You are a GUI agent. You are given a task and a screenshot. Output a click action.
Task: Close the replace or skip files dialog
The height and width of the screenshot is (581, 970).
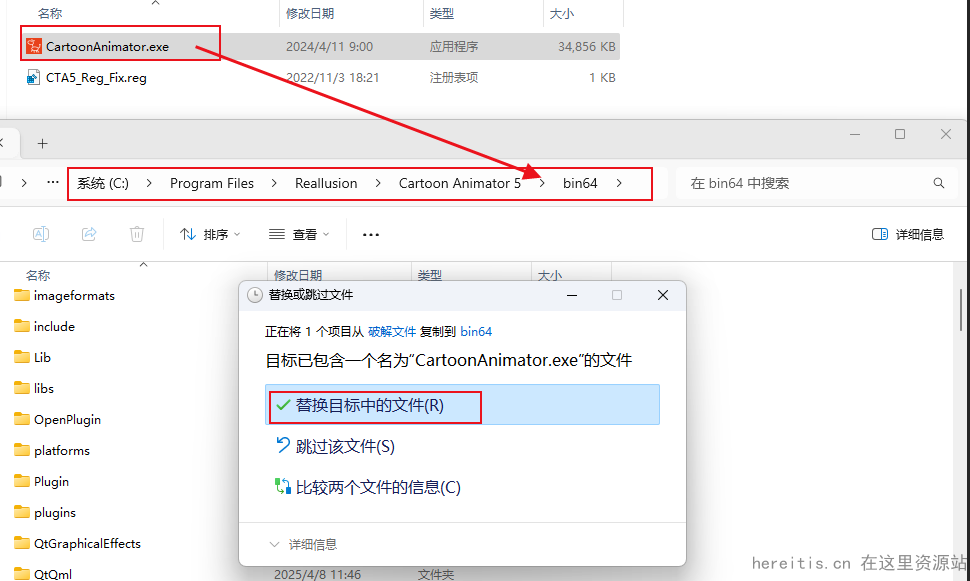tap(663, 295)
